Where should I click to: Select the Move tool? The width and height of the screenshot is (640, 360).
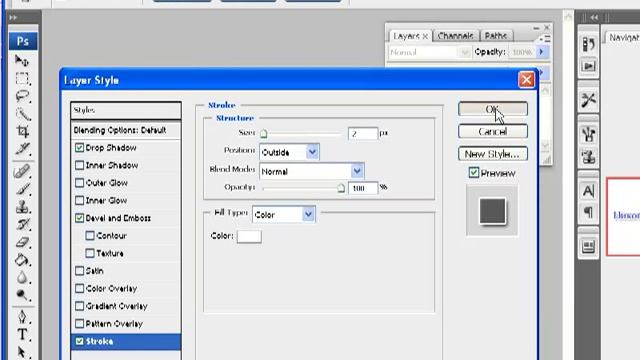click(x=22, y=61)
